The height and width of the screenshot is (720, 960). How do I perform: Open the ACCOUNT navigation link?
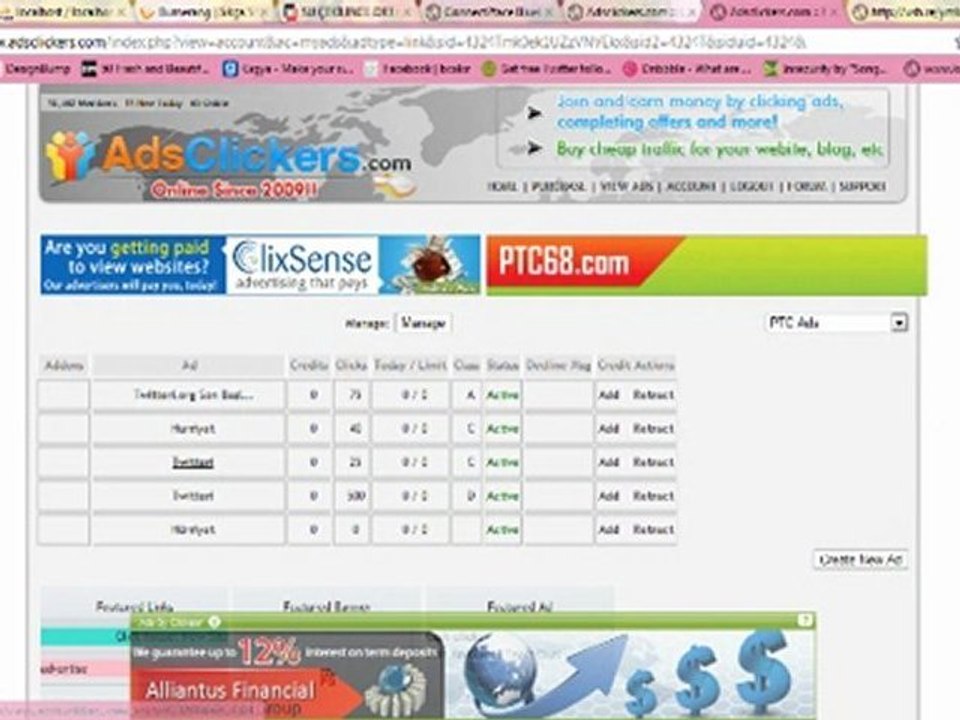coord(691,186)
